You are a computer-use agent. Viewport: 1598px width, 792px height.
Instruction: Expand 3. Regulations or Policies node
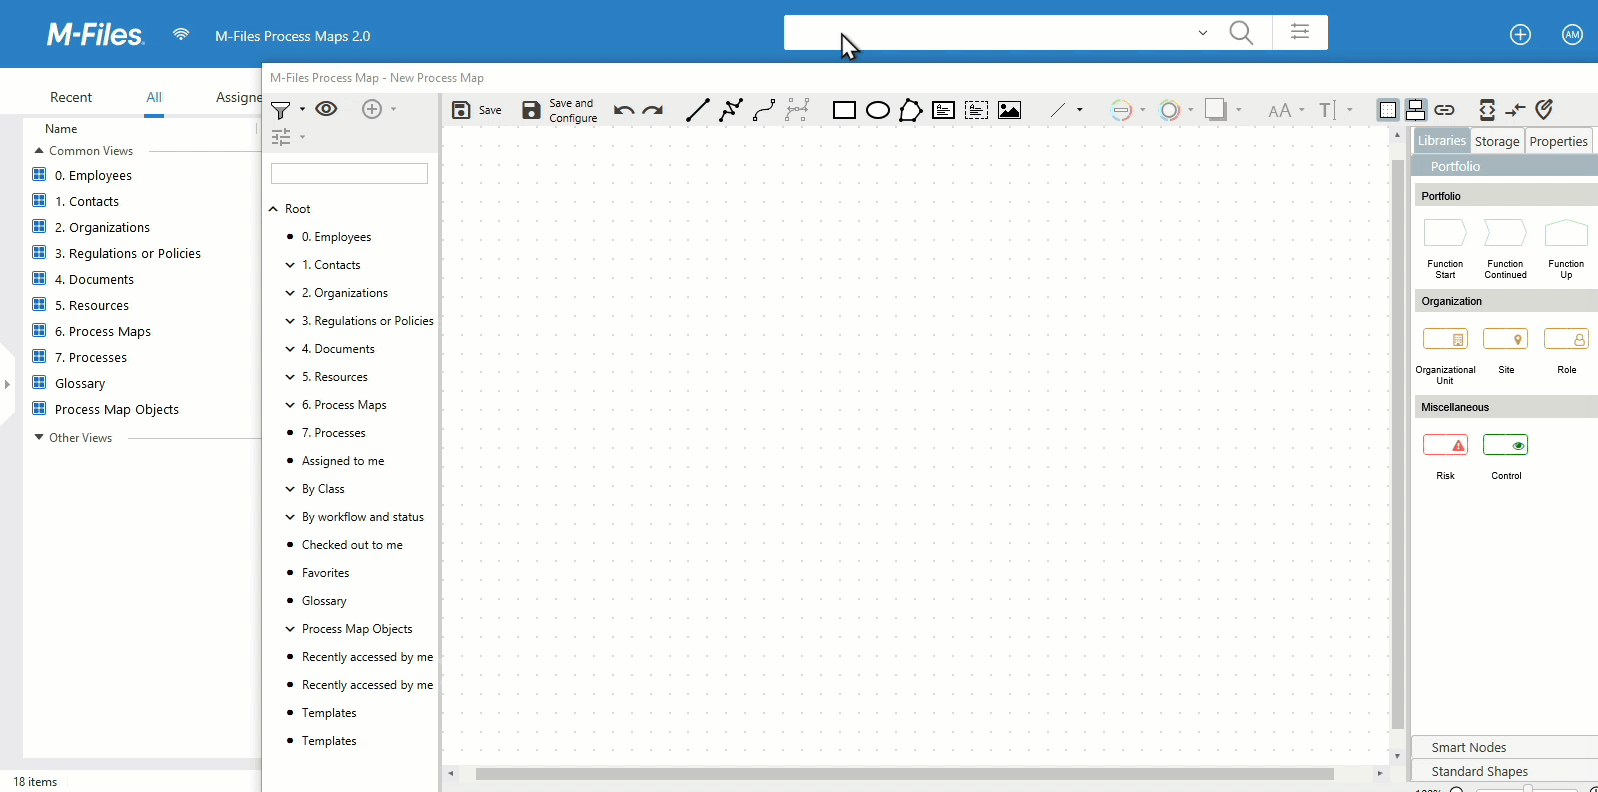pyautogui.click(x=290, y=321)
